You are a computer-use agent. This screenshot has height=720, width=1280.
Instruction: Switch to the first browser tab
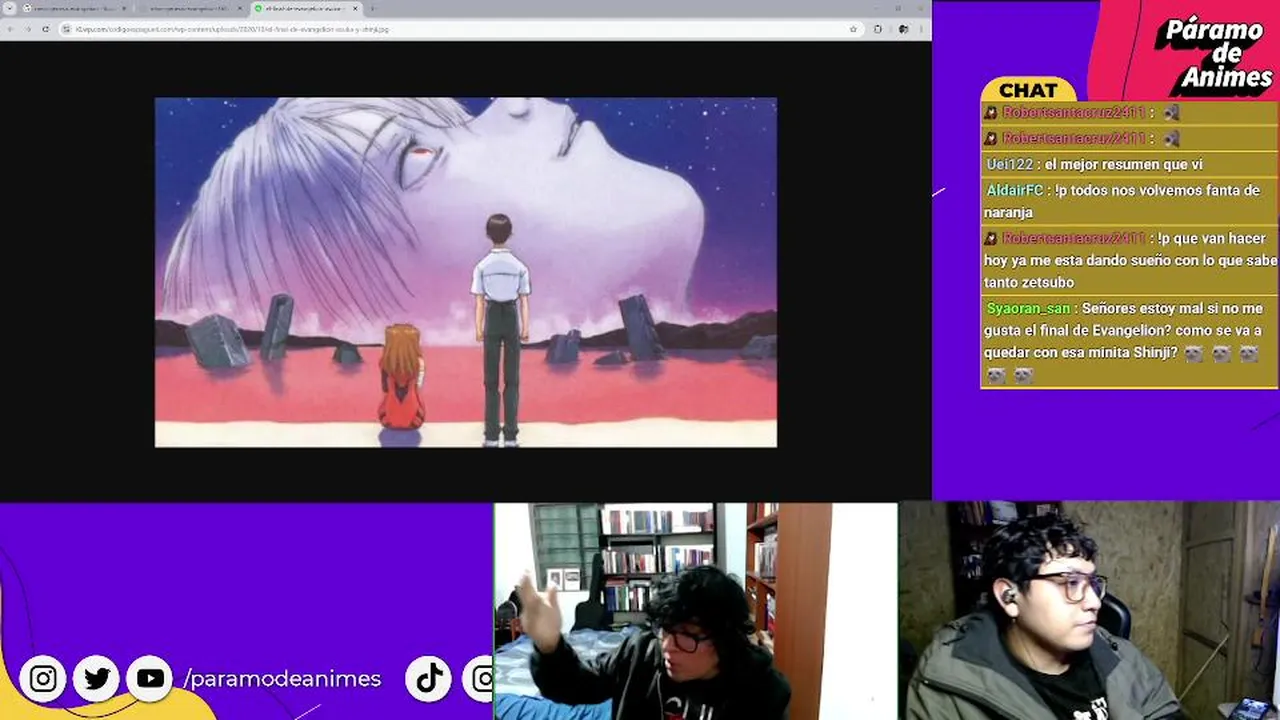(x=73, y=8)
